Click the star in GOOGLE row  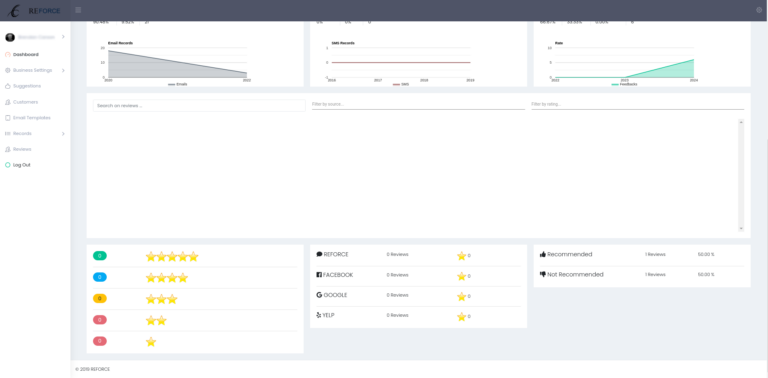[x=461, y=296]
